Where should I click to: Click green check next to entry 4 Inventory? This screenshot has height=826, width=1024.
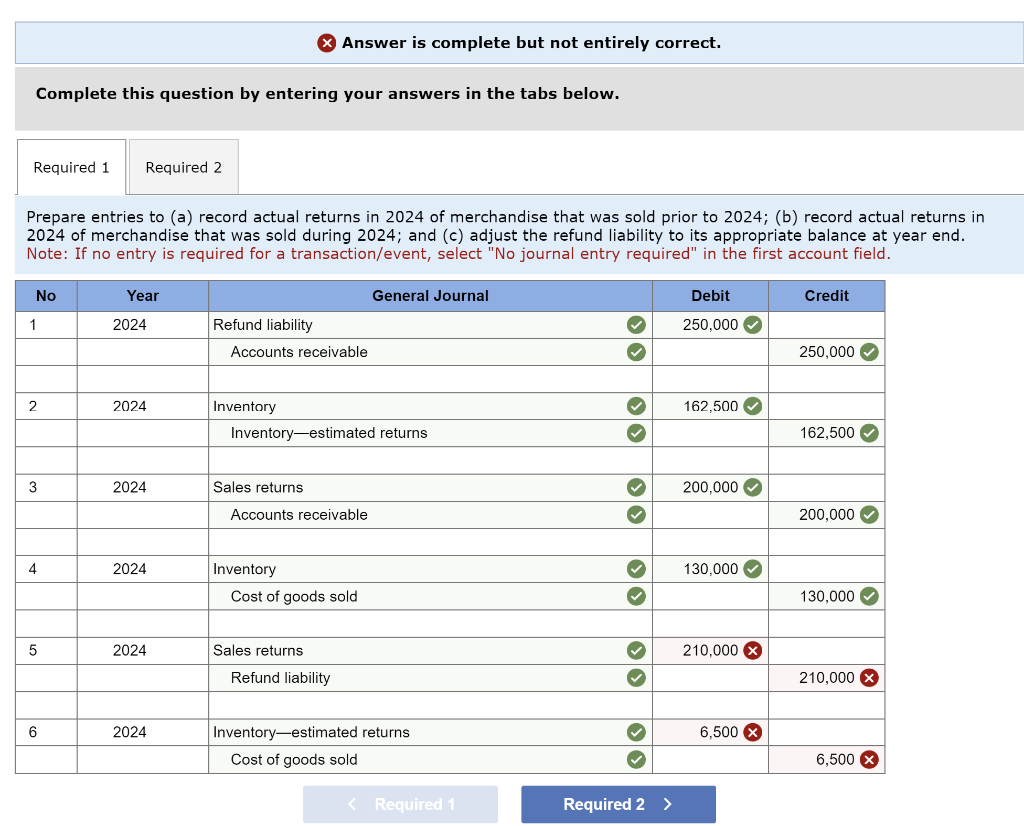(636, 569)
